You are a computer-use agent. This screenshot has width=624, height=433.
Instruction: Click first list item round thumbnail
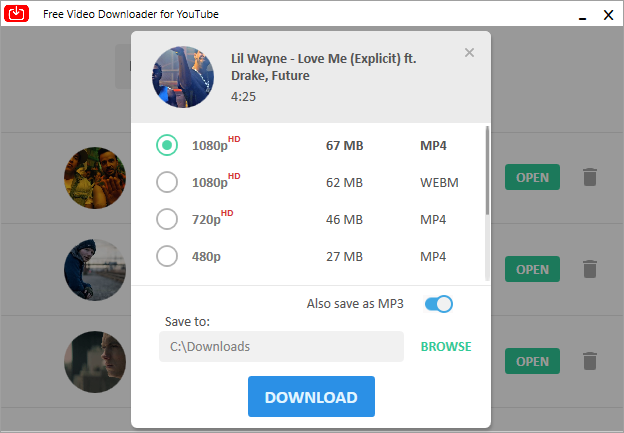click(95, 178)
